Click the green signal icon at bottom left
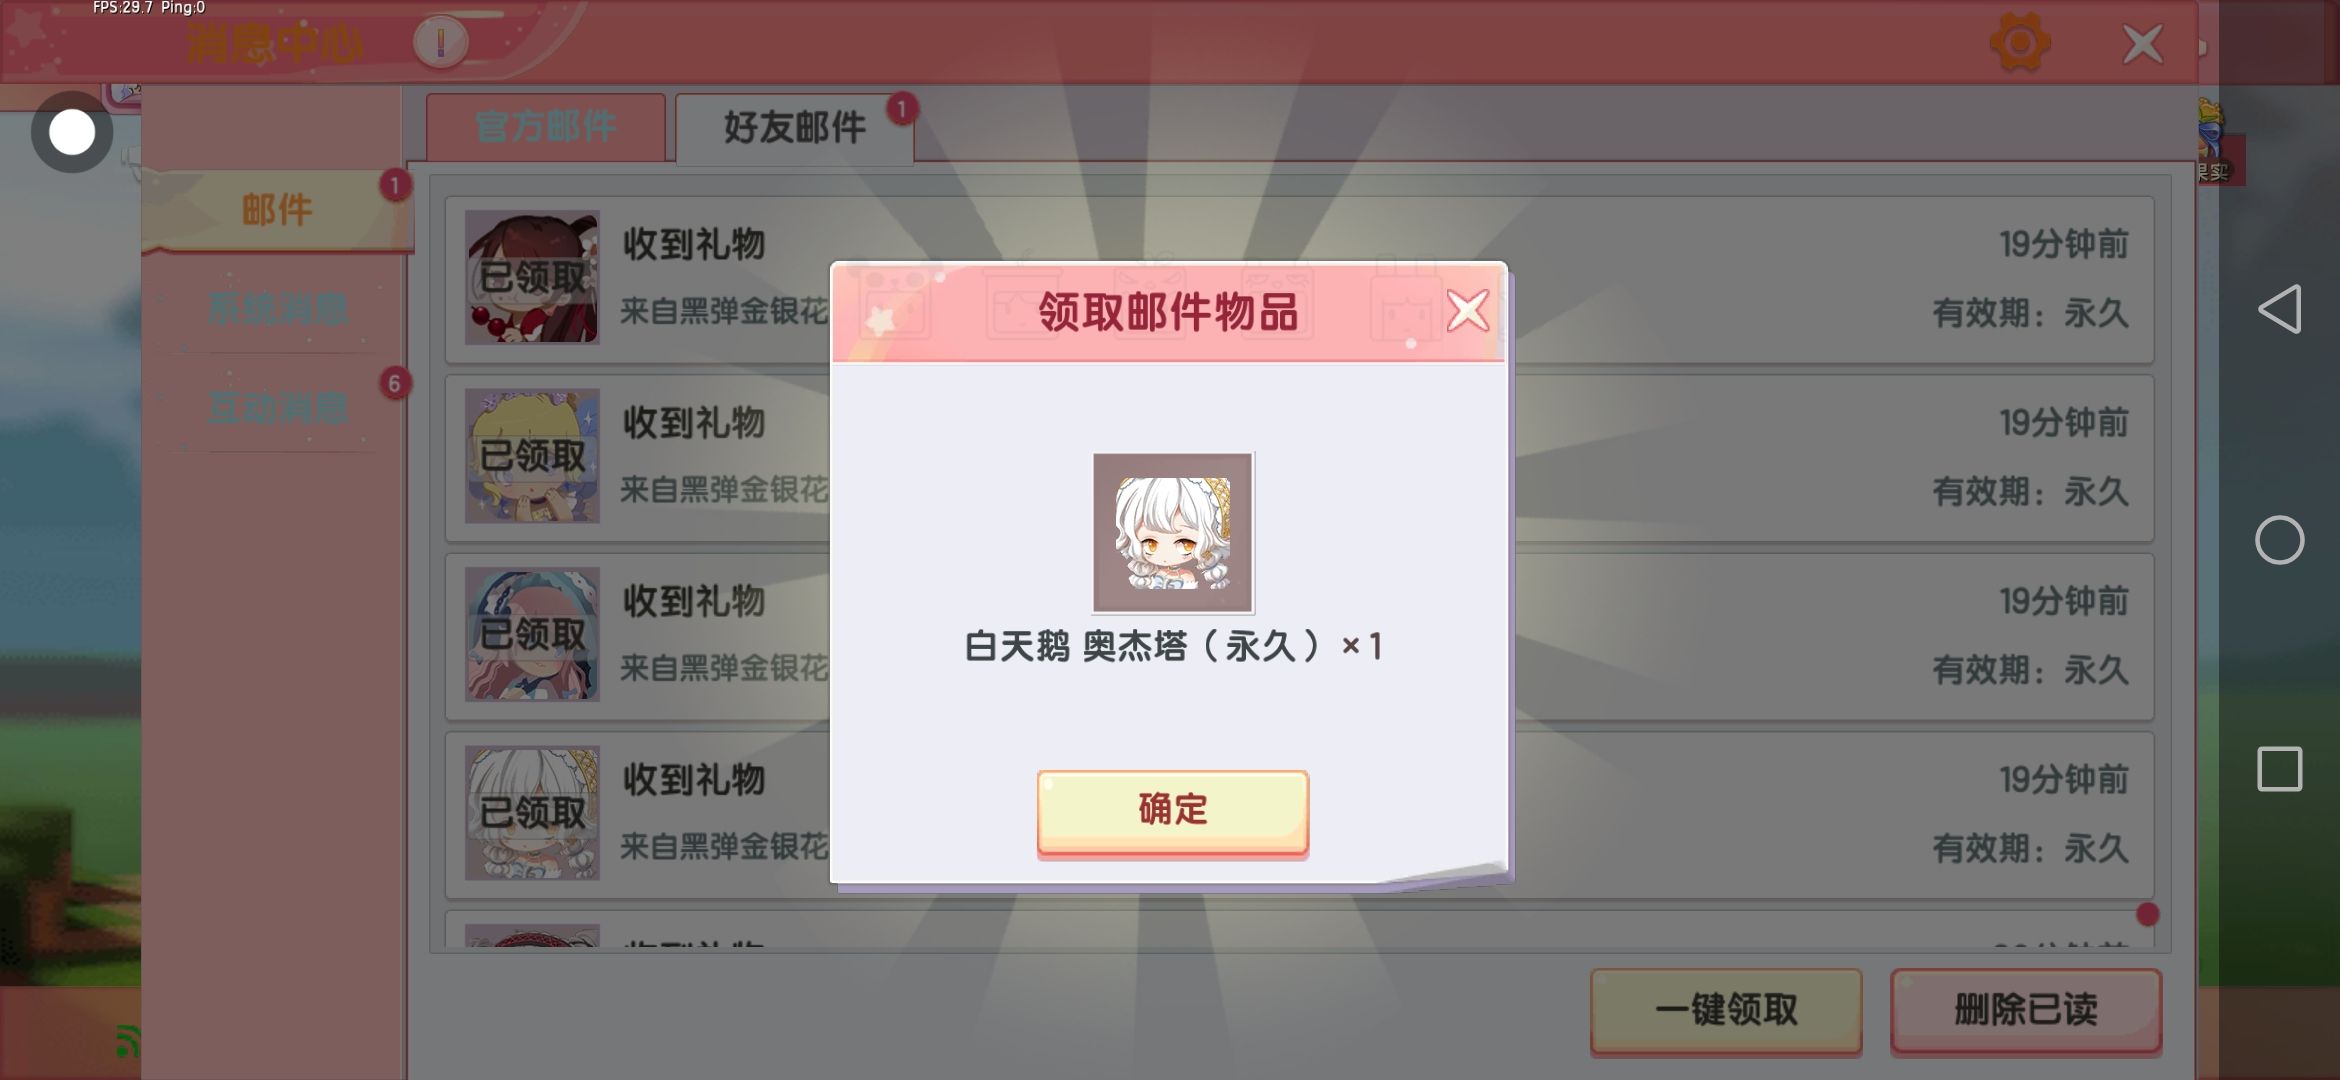 [126, 1041]
